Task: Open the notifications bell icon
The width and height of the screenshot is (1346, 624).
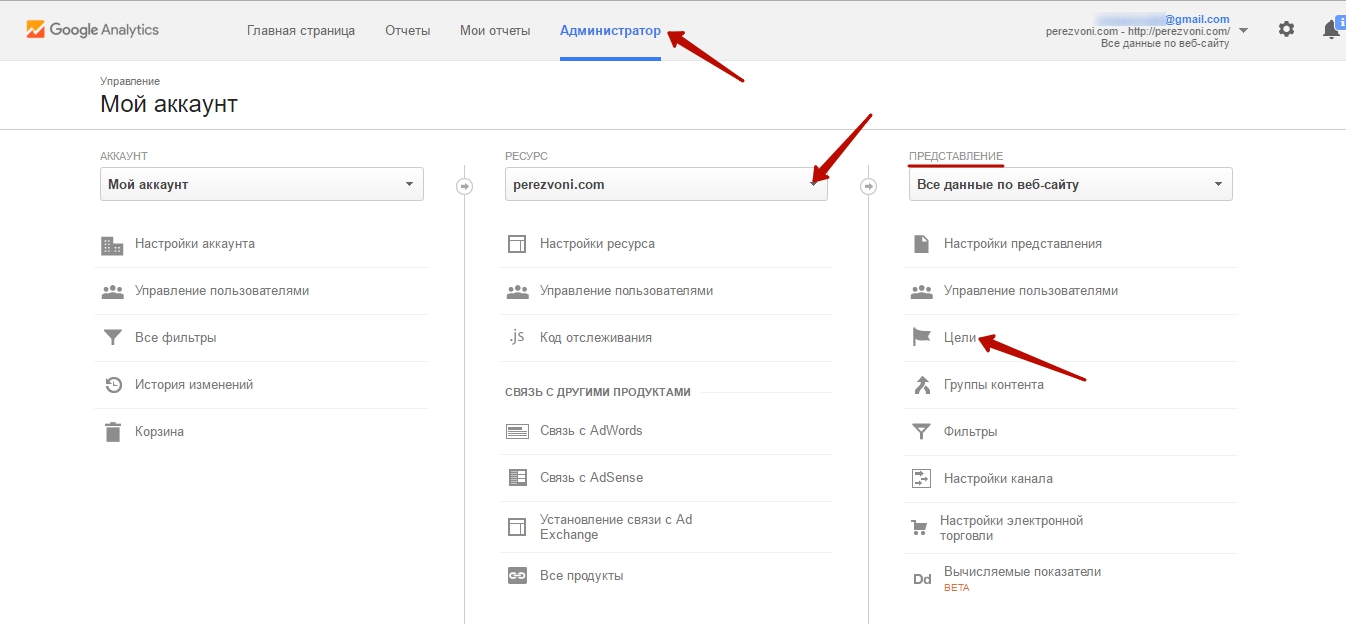Action: (1331, 30)
